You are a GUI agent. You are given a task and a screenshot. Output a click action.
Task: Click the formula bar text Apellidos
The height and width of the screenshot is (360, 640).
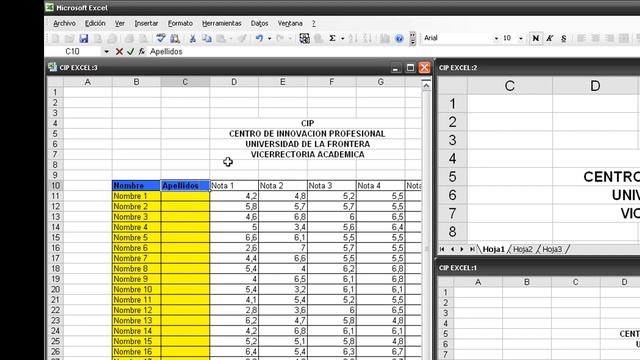click(x=166, y=51)
